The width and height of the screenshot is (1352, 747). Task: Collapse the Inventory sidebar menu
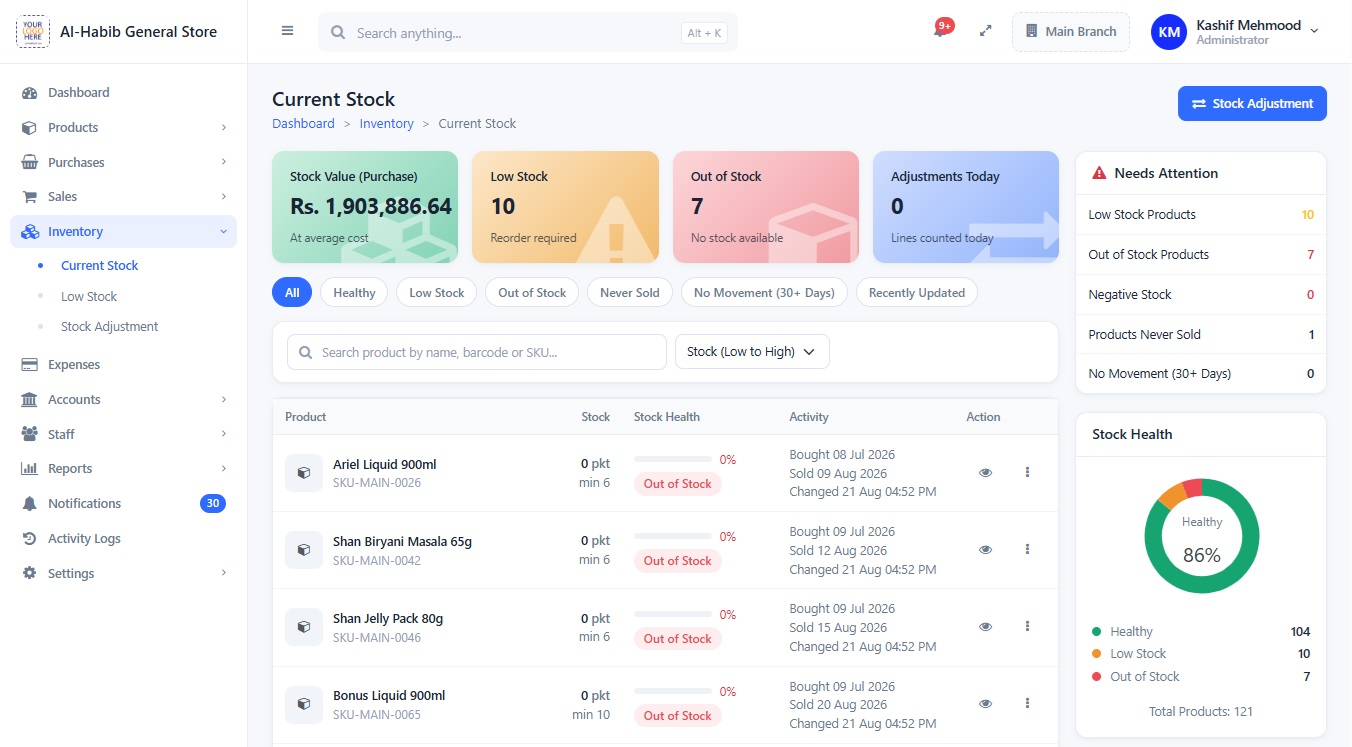[124, 232]
